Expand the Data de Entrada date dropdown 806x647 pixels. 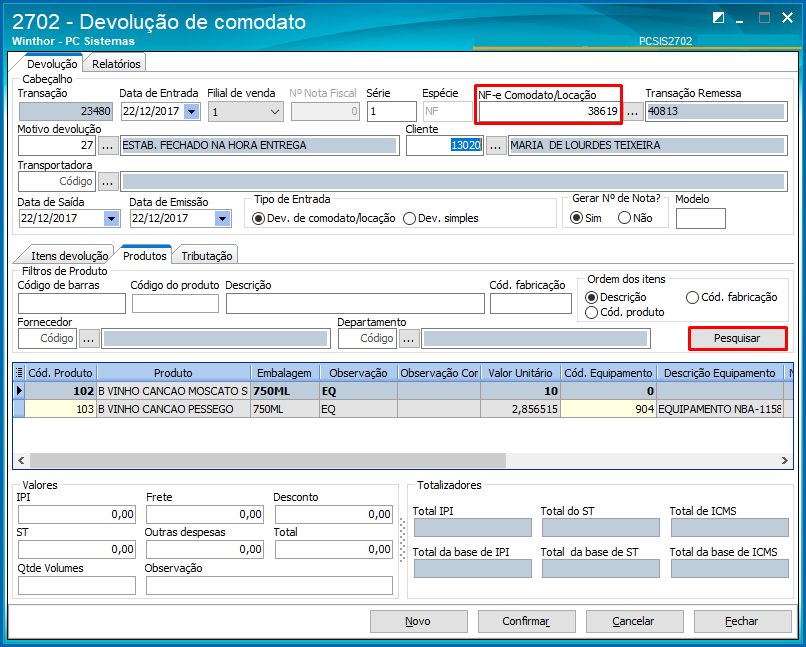click(x=191, y=112)
